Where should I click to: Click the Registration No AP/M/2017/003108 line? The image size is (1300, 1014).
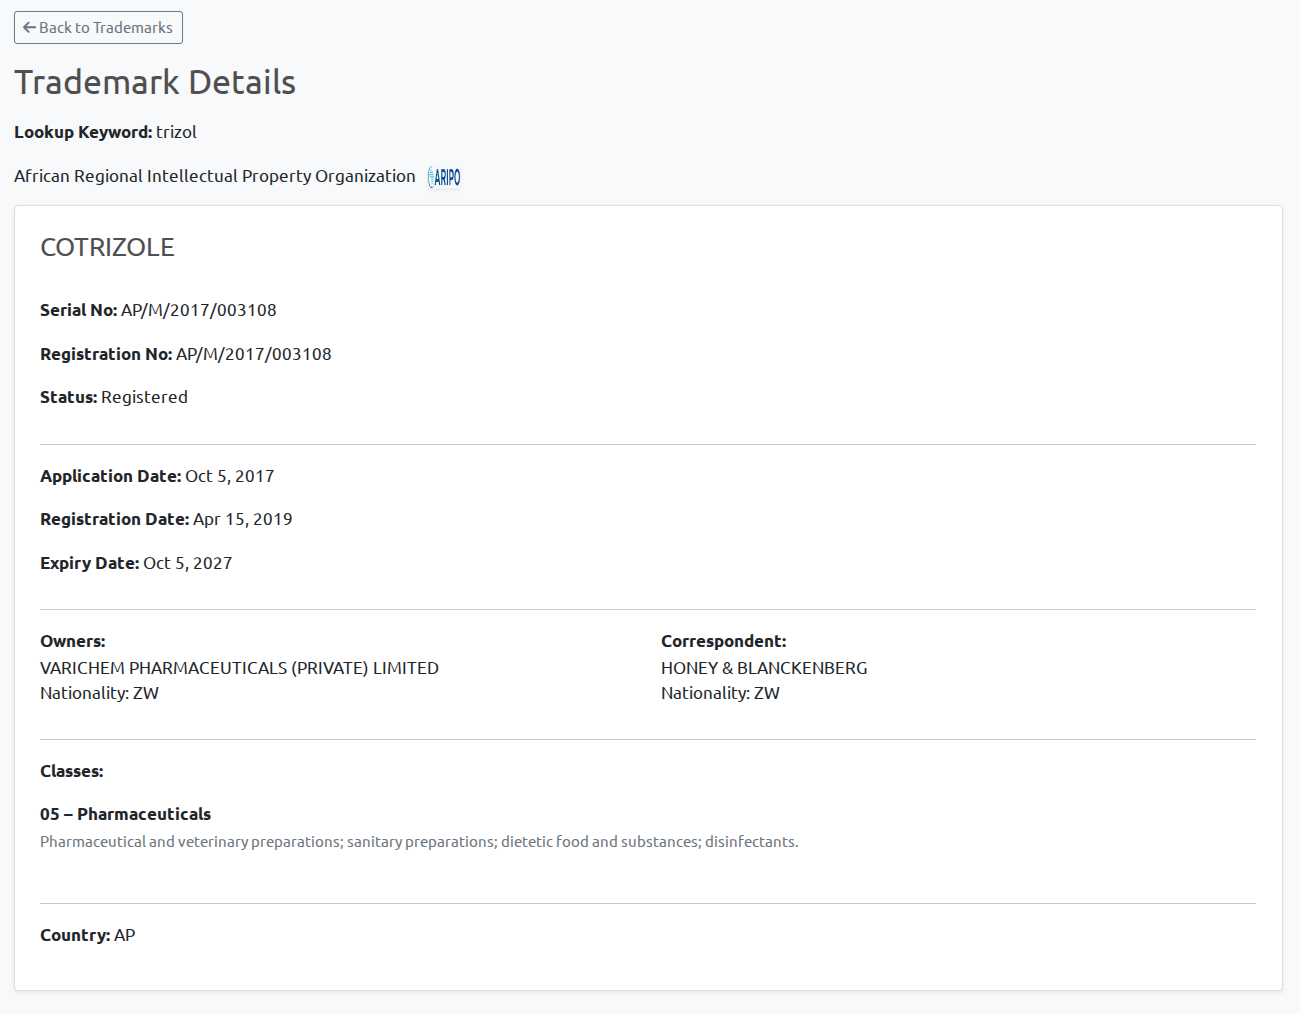186,354
